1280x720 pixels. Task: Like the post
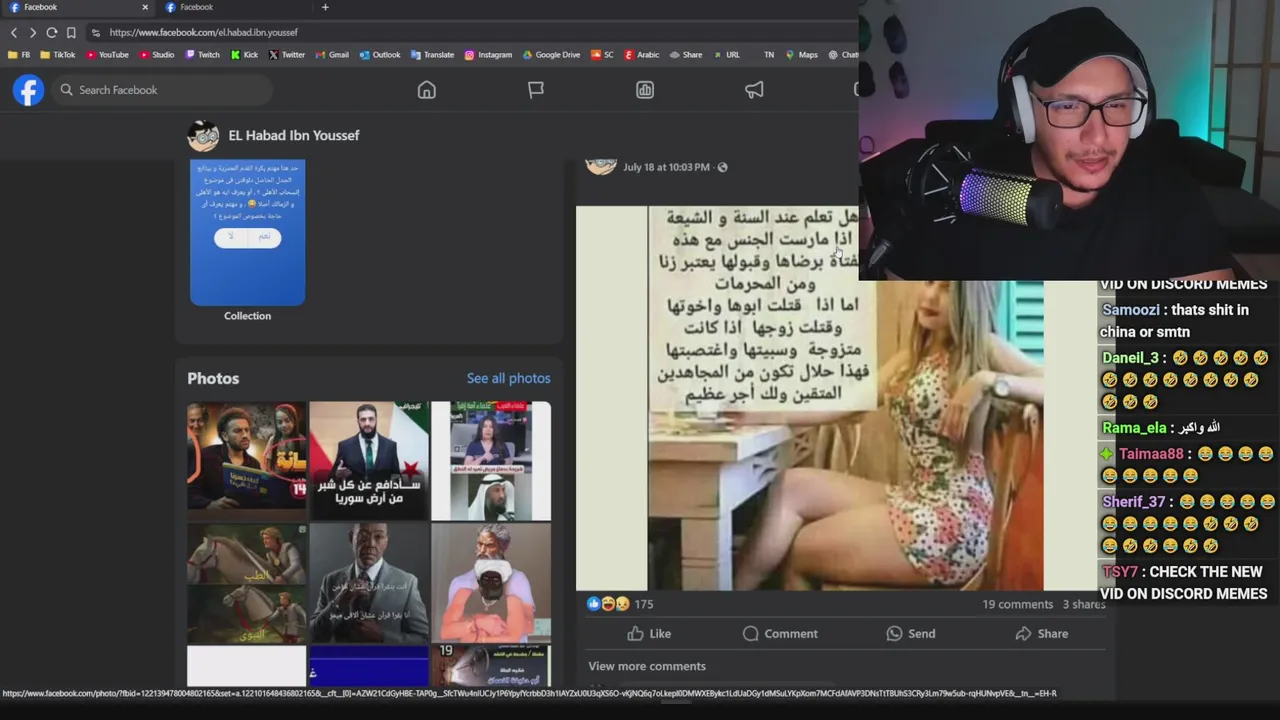[649, 634]
